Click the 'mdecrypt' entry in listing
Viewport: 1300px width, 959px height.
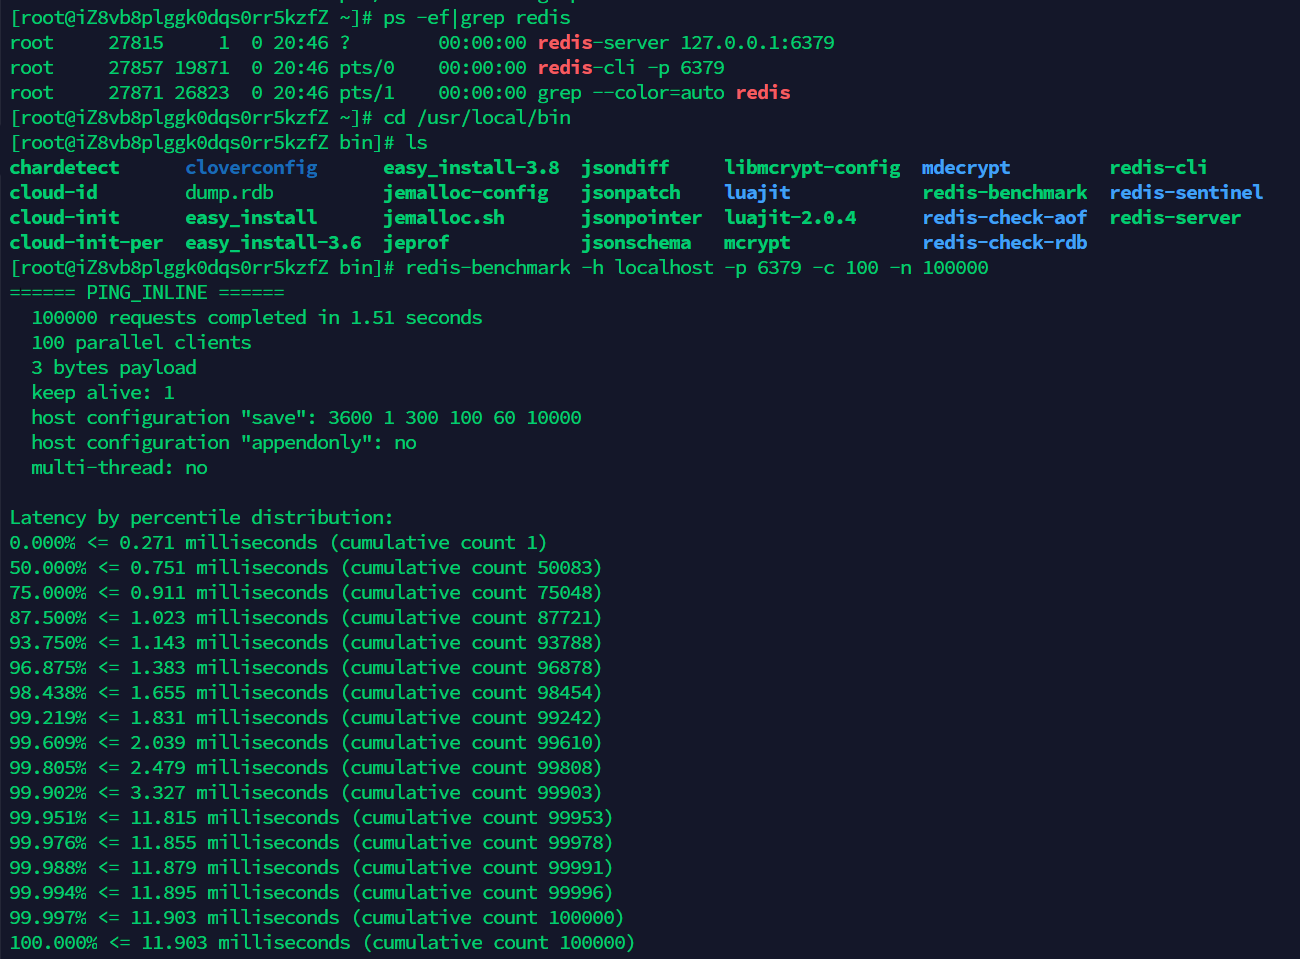[966, 168]
